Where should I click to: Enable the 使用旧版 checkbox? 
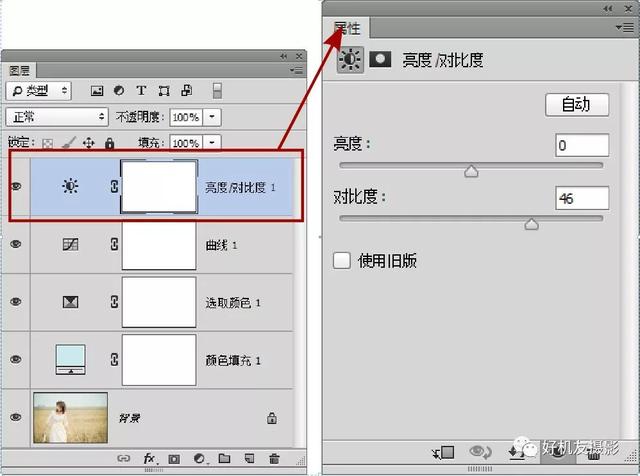click(x=342, y=261)
